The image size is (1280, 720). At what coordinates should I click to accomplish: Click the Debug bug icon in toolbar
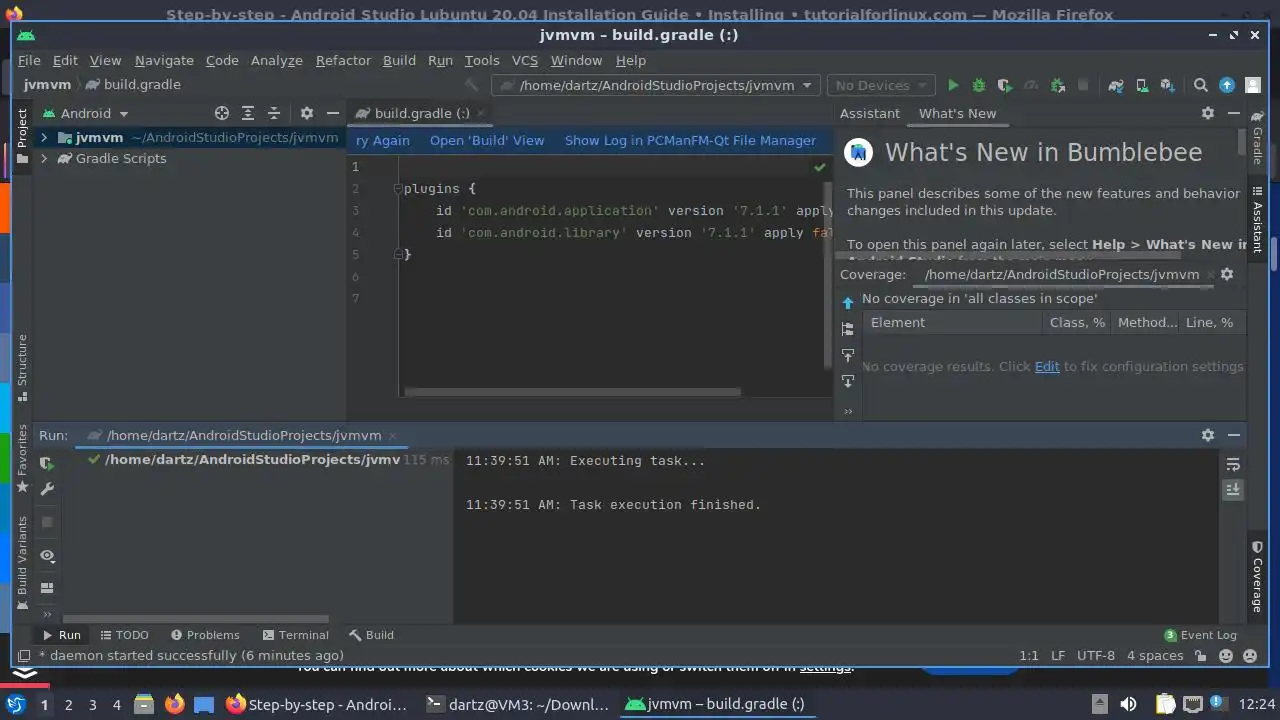point(979,86)
